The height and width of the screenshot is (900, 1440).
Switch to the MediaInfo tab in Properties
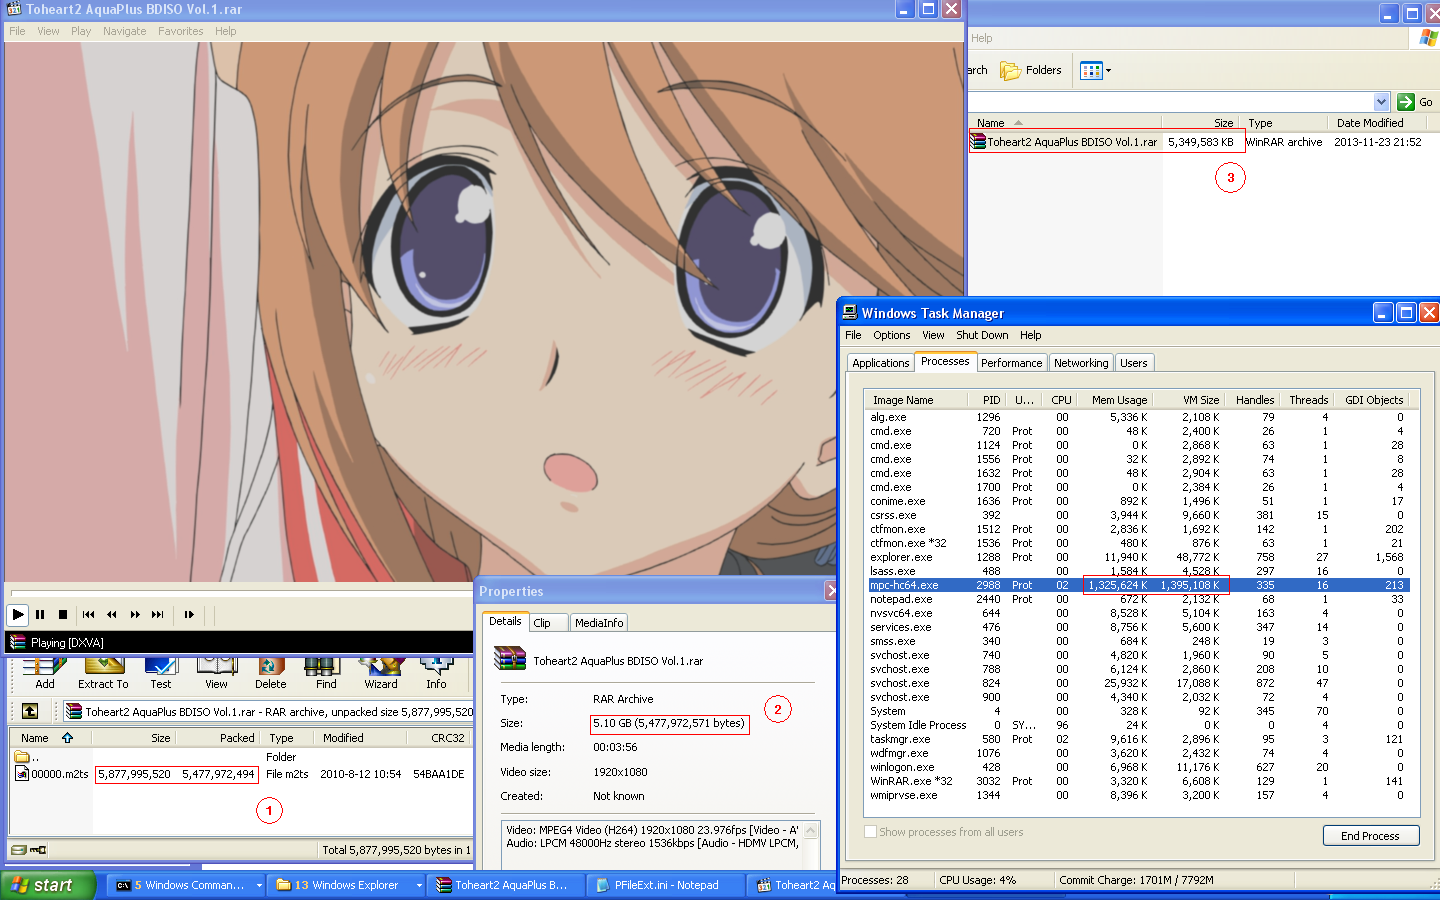pos(599,623)
